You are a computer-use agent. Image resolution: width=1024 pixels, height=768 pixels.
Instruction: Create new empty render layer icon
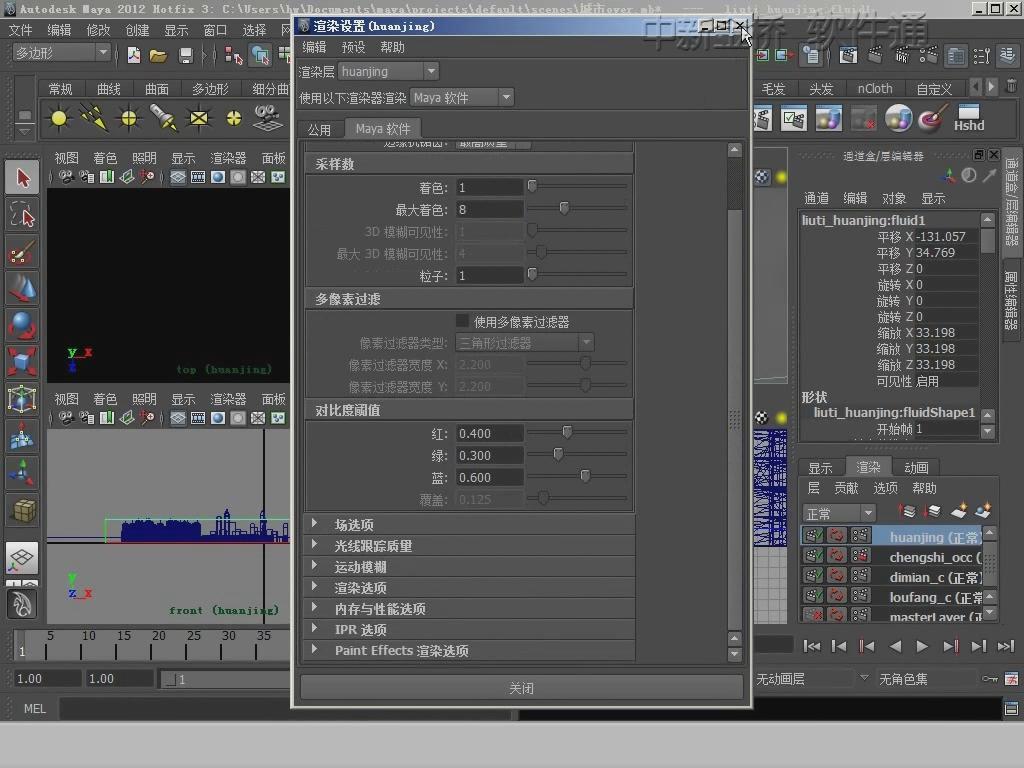click(959, 511)
